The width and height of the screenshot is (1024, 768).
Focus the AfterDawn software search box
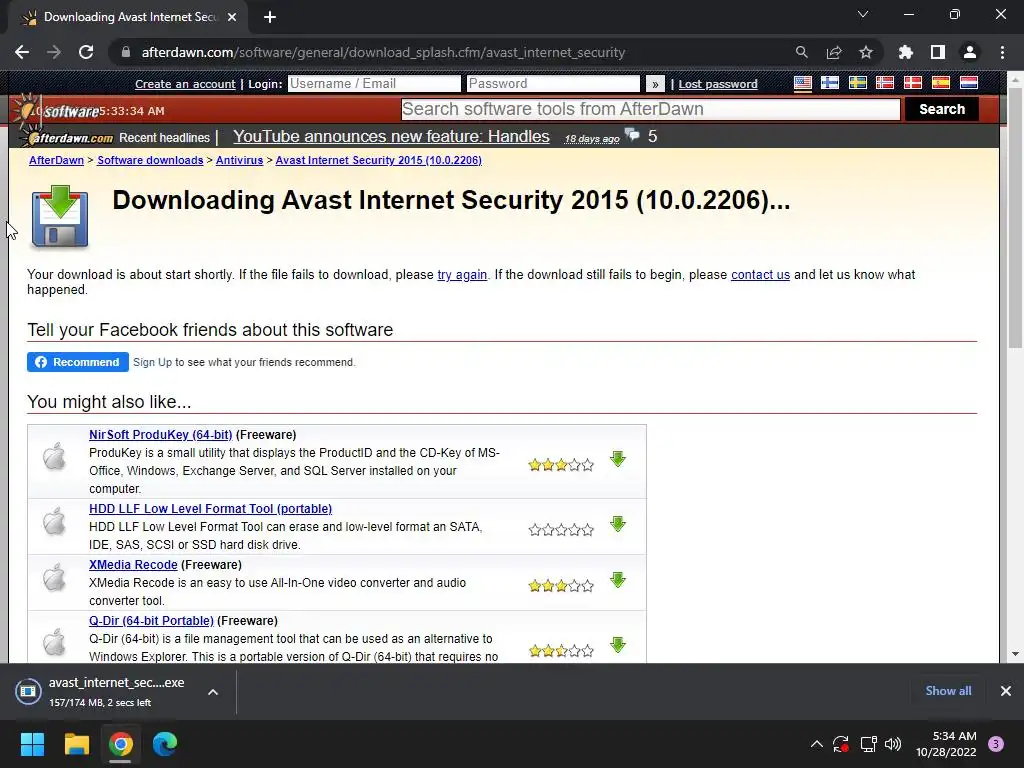[x=650, y=109]
